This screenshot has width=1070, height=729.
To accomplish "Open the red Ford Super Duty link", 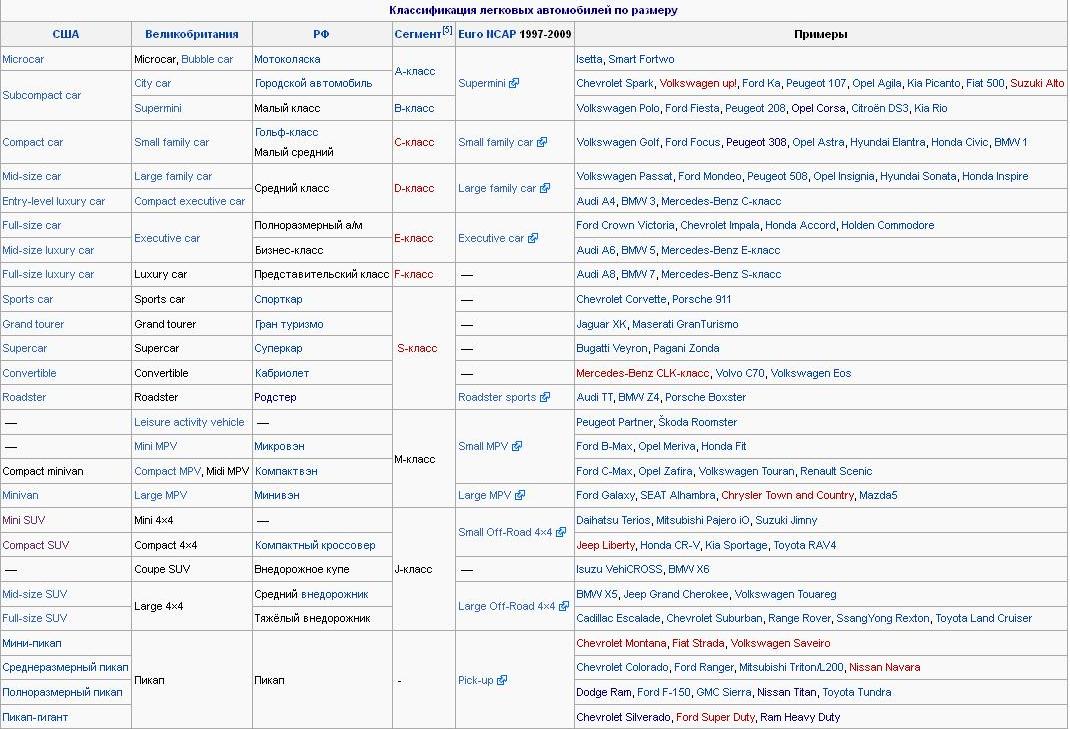I will point(715,717).
